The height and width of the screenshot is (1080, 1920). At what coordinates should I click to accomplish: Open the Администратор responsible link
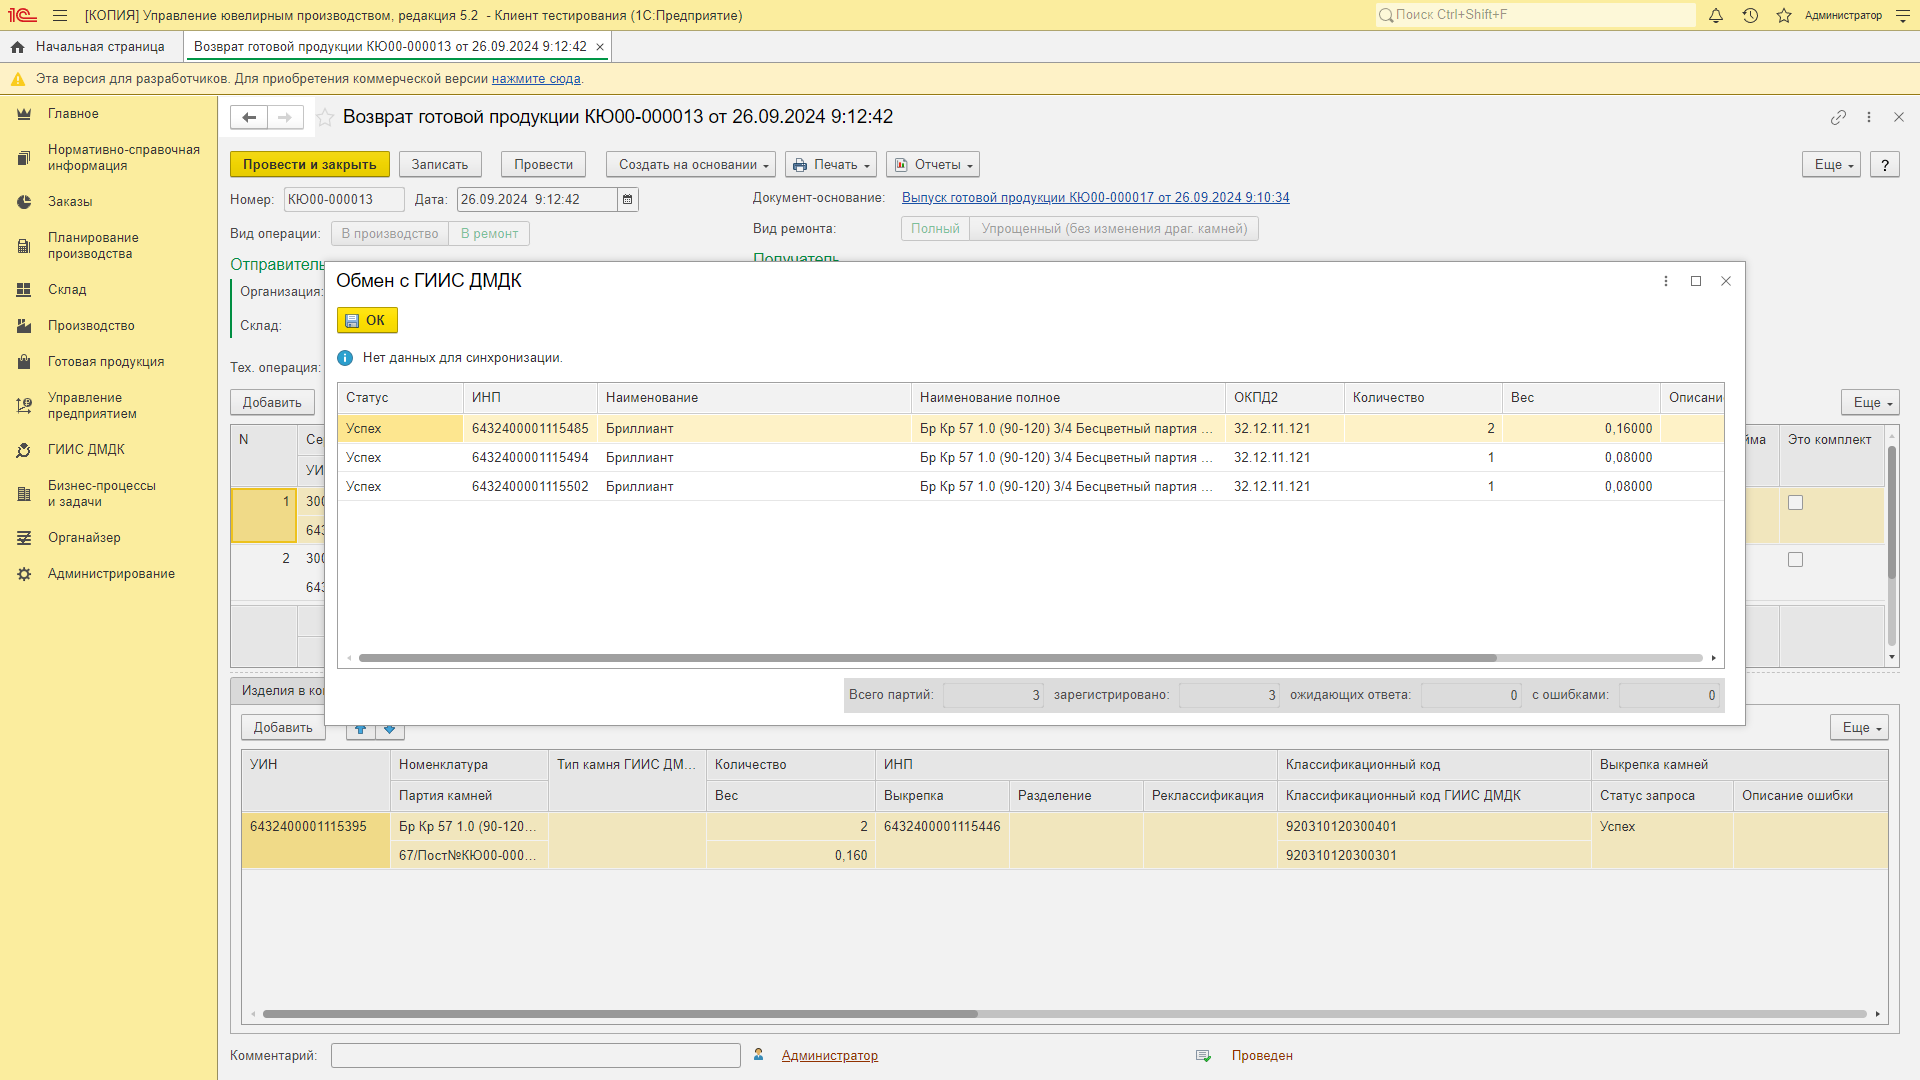tap(830, 1056)
